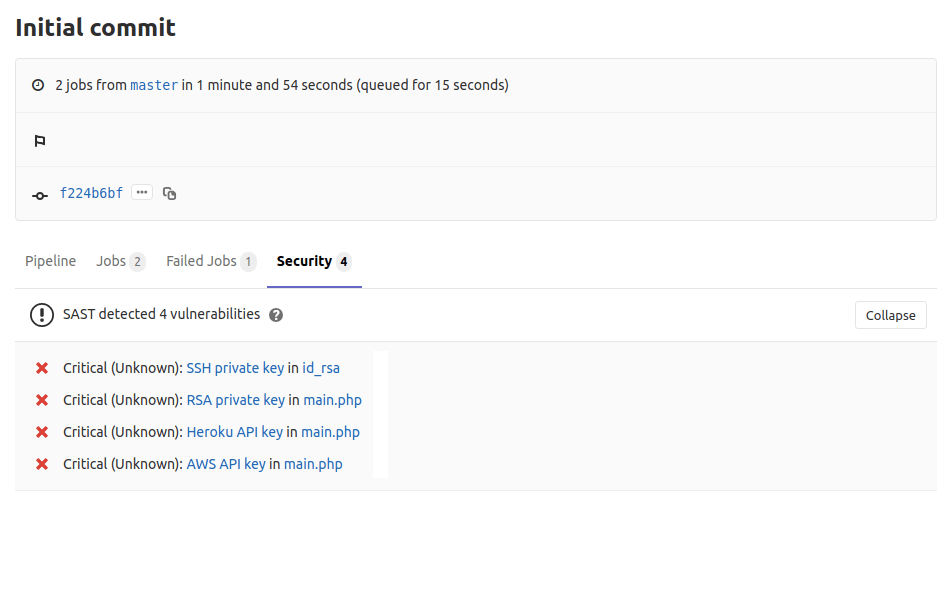This screenshot has width=952, height=590.
Task: Click the SAST exclamation warning icon
Action: click(41, 315)
